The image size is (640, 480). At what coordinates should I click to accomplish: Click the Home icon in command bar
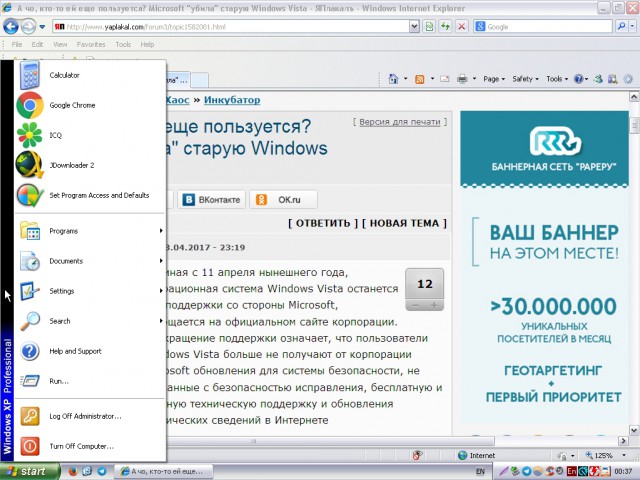point(393,79)
